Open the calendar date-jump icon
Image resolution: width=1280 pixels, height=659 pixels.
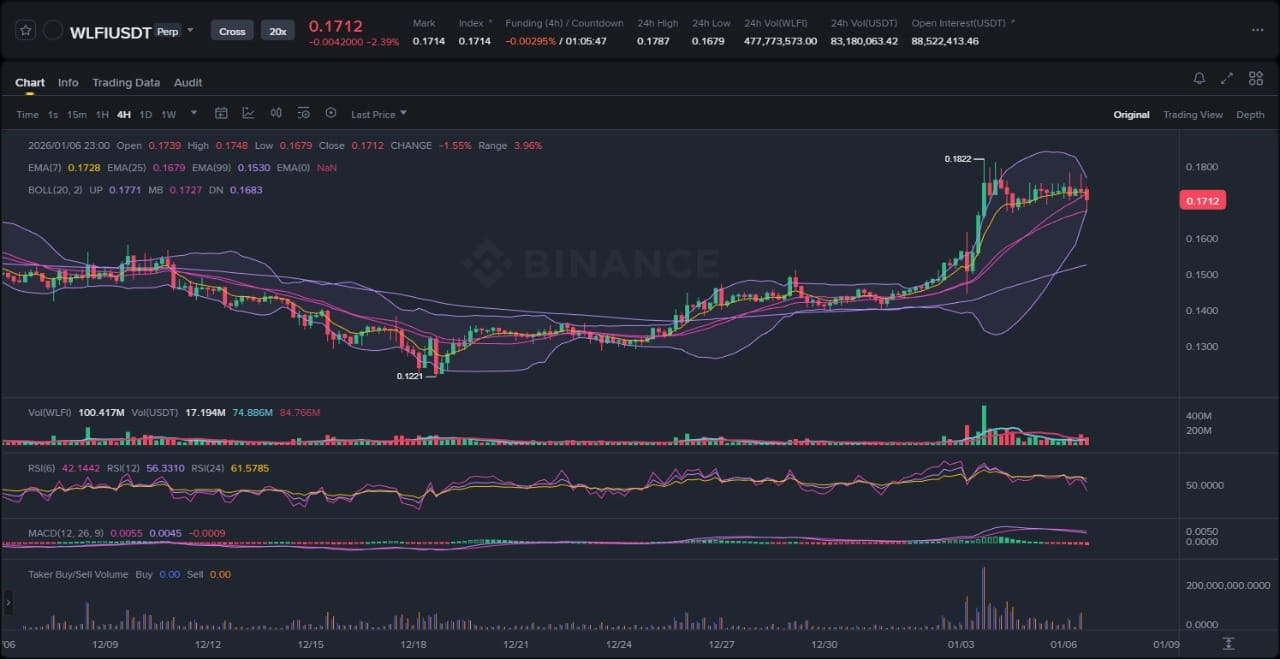(221, 114)
